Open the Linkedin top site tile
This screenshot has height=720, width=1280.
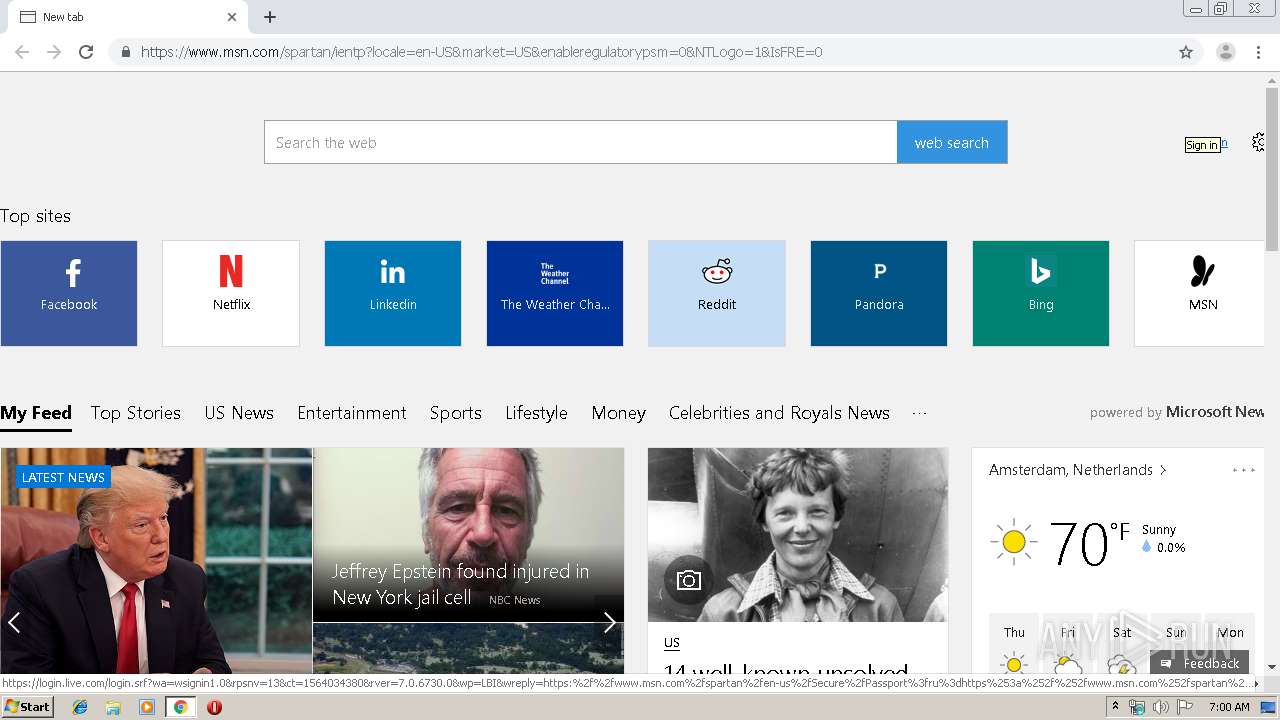tap(393, 293)
